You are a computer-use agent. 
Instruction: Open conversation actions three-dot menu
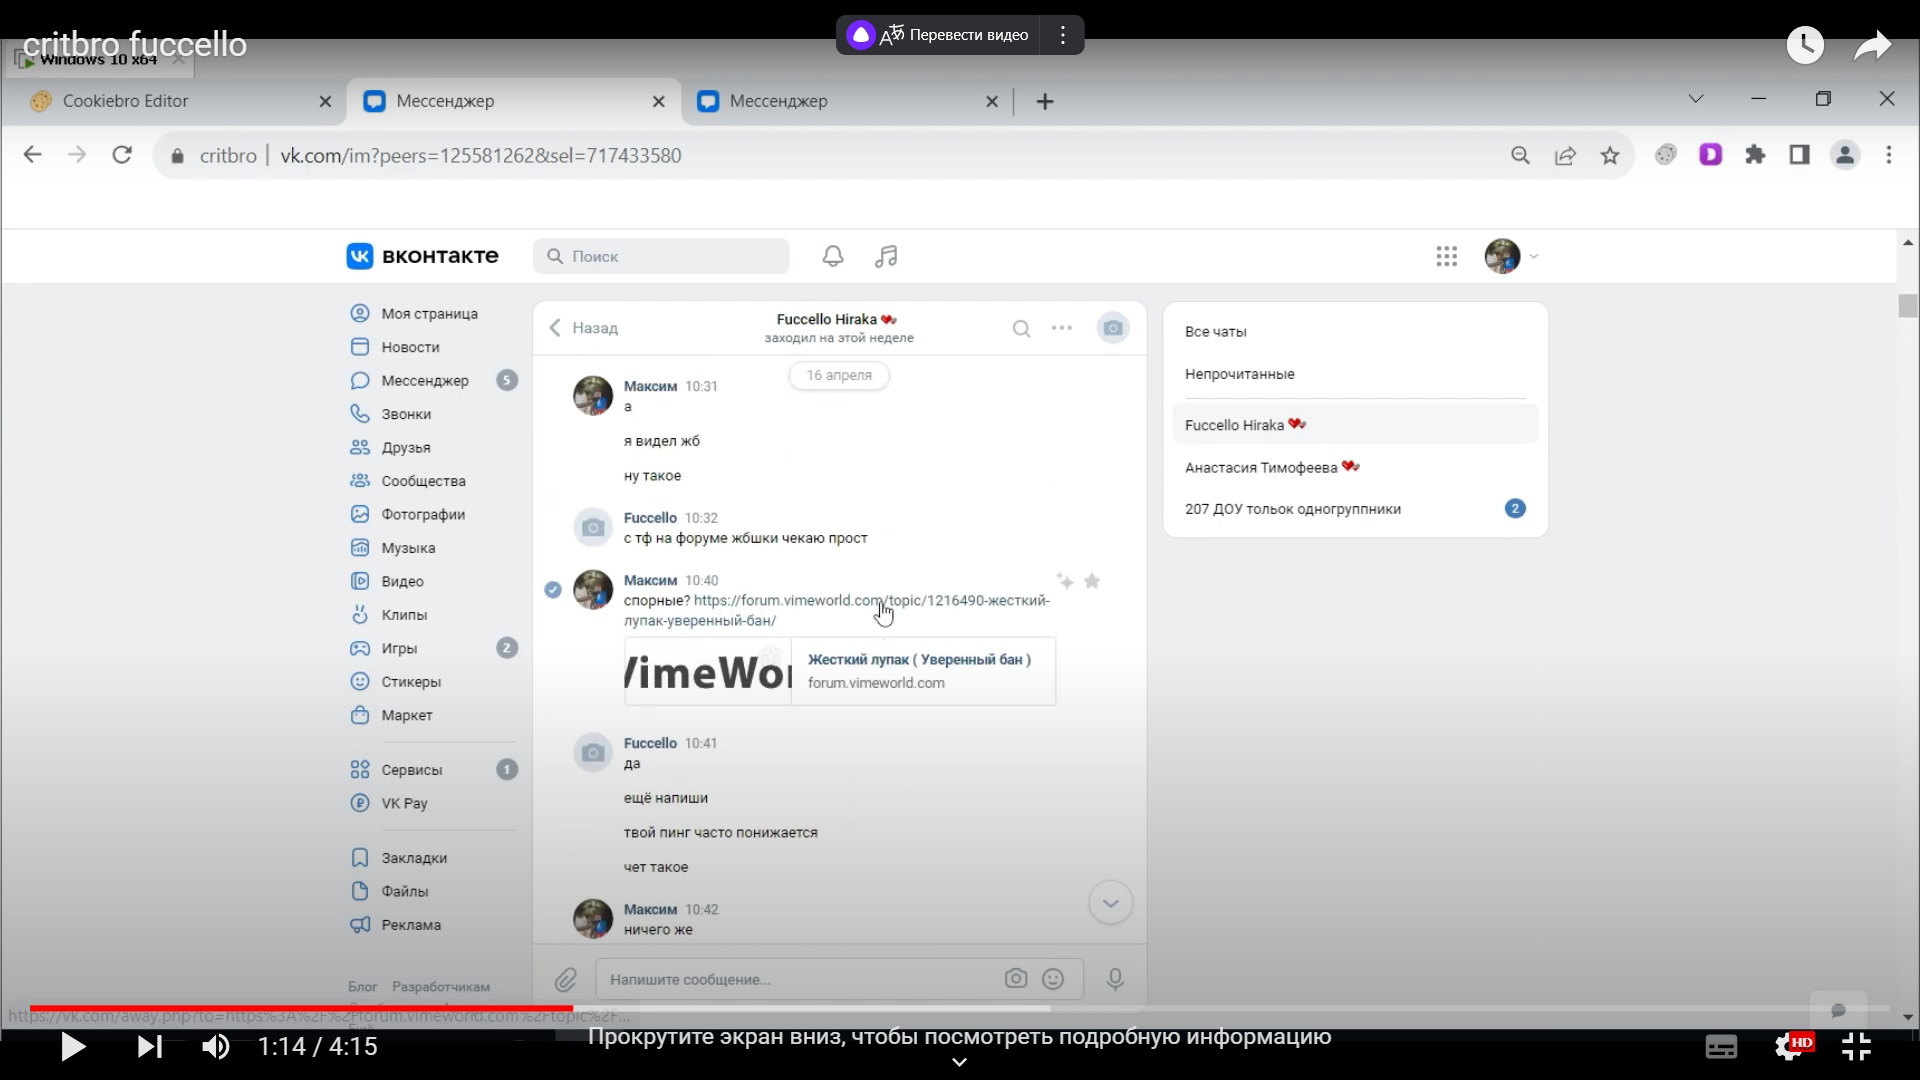[x=1062, y=328]
